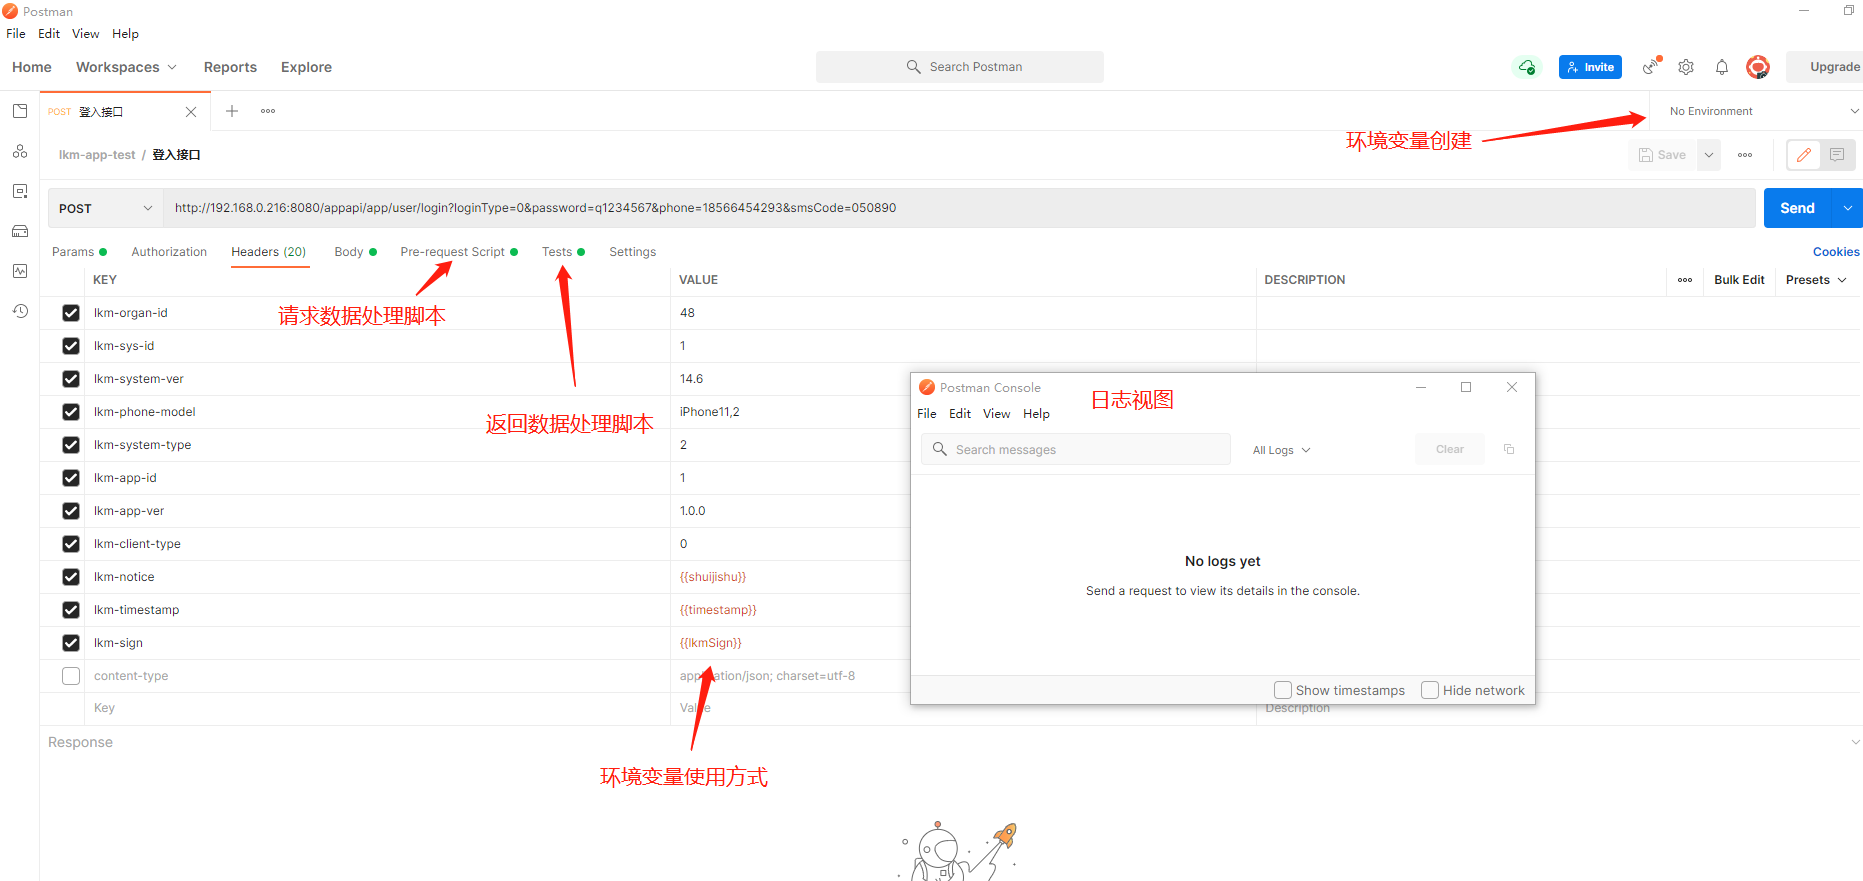This screenshot has height=881, width=1863.
Task: Open request more-actions ellipsis near Save
Action: point(1745,155)
